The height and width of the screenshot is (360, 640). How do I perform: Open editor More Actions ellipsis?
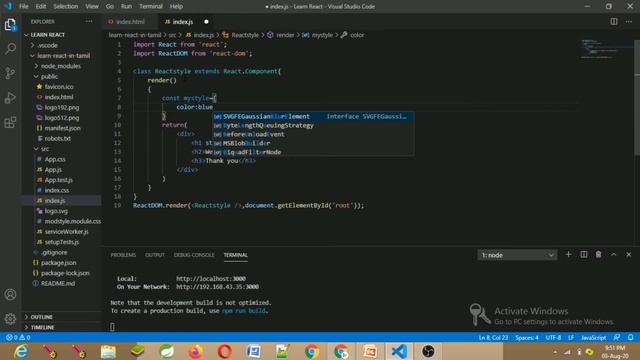[x=629, y=22]
